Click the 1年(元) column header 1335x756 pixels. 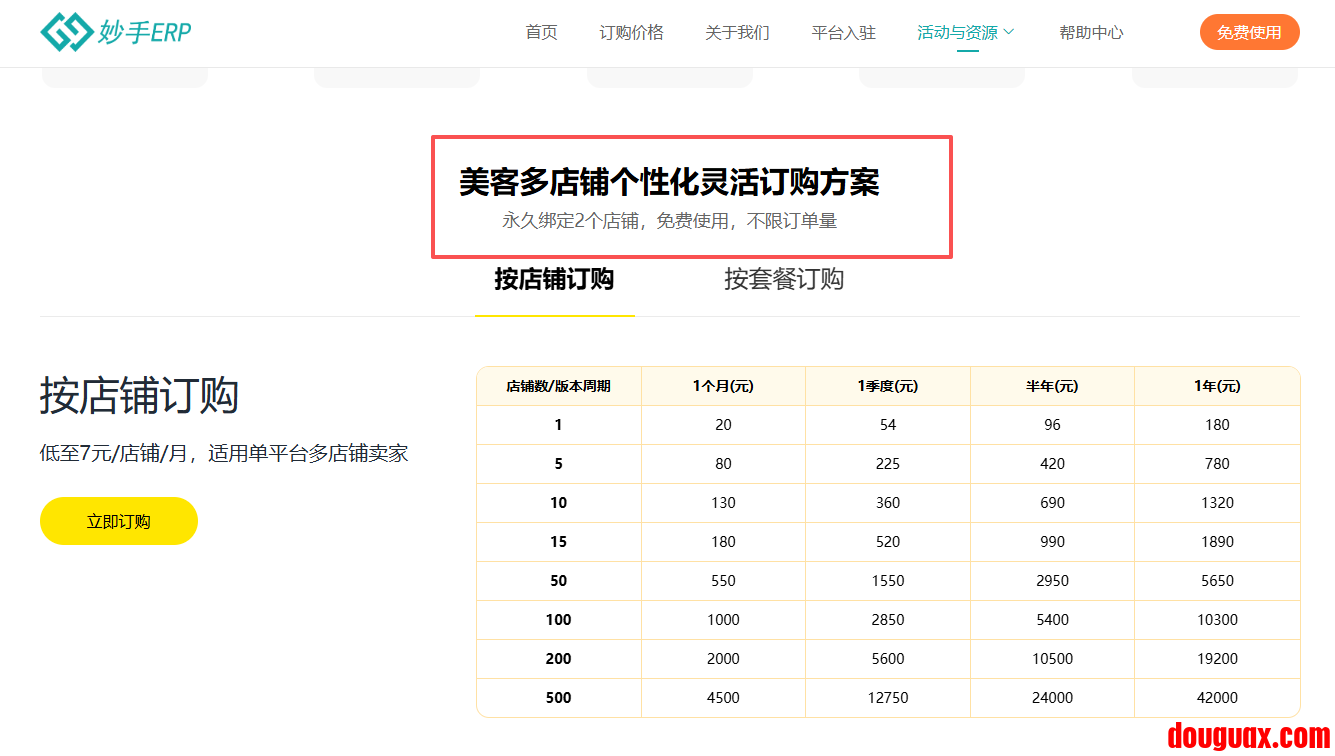[x=1217, y=386]
